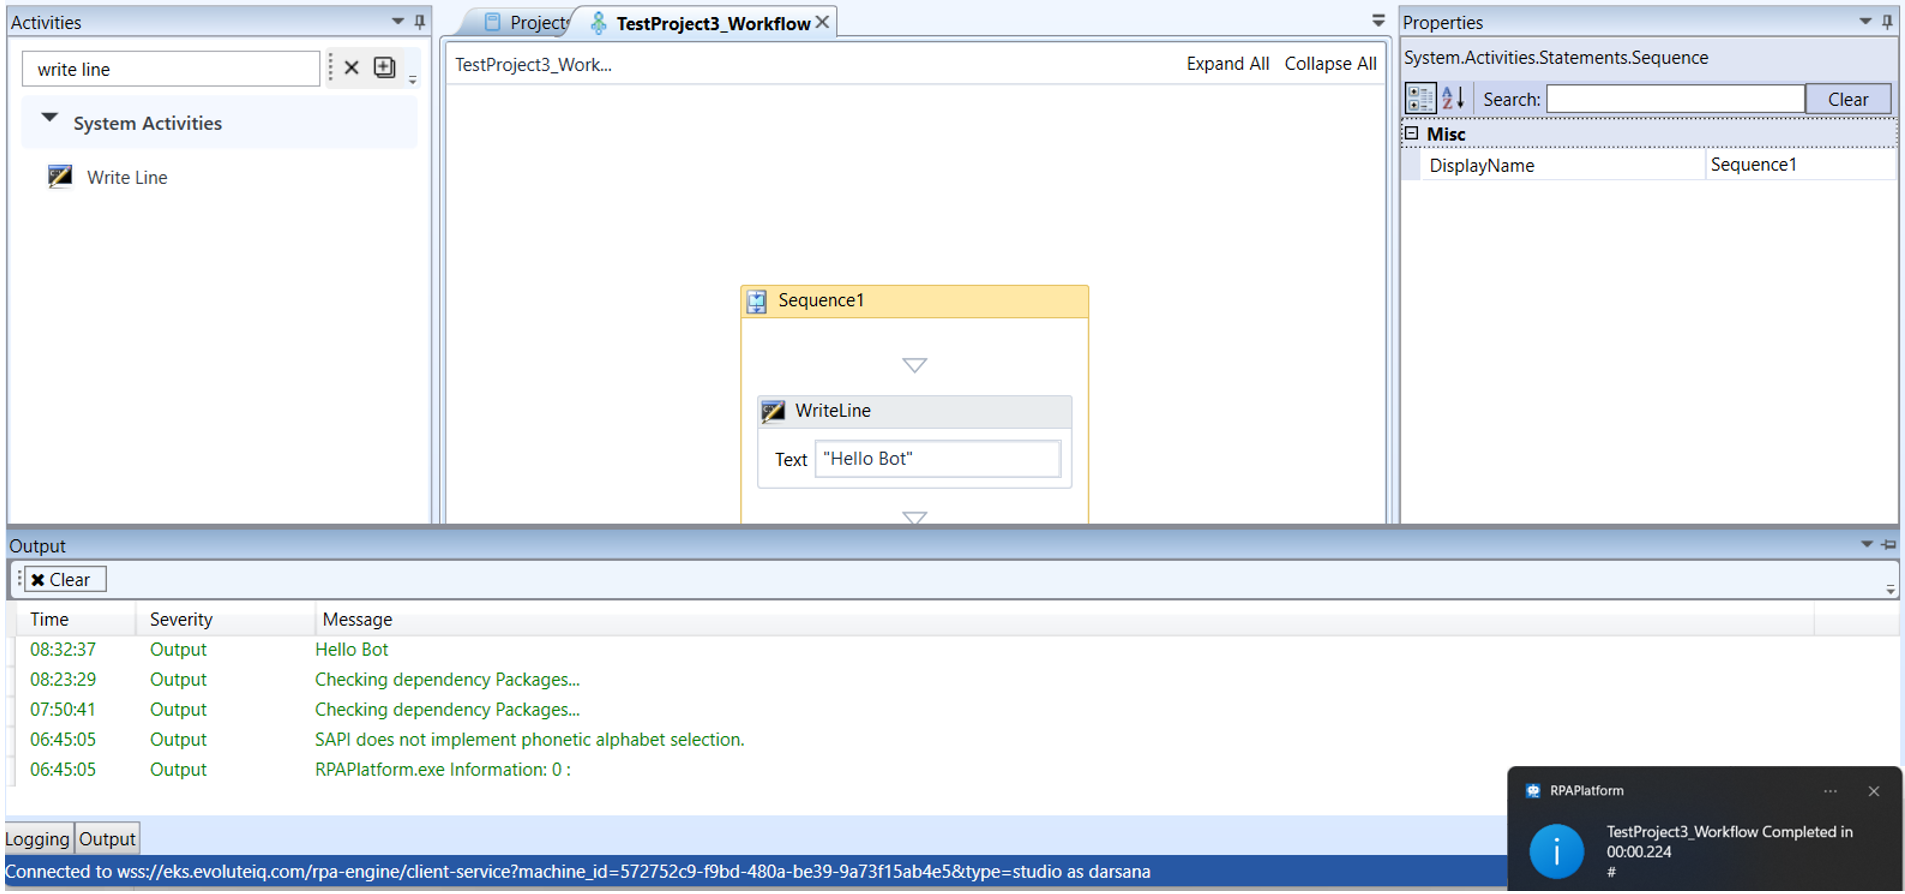
Task: Click the connection status bar text
Action: [577, 872]
